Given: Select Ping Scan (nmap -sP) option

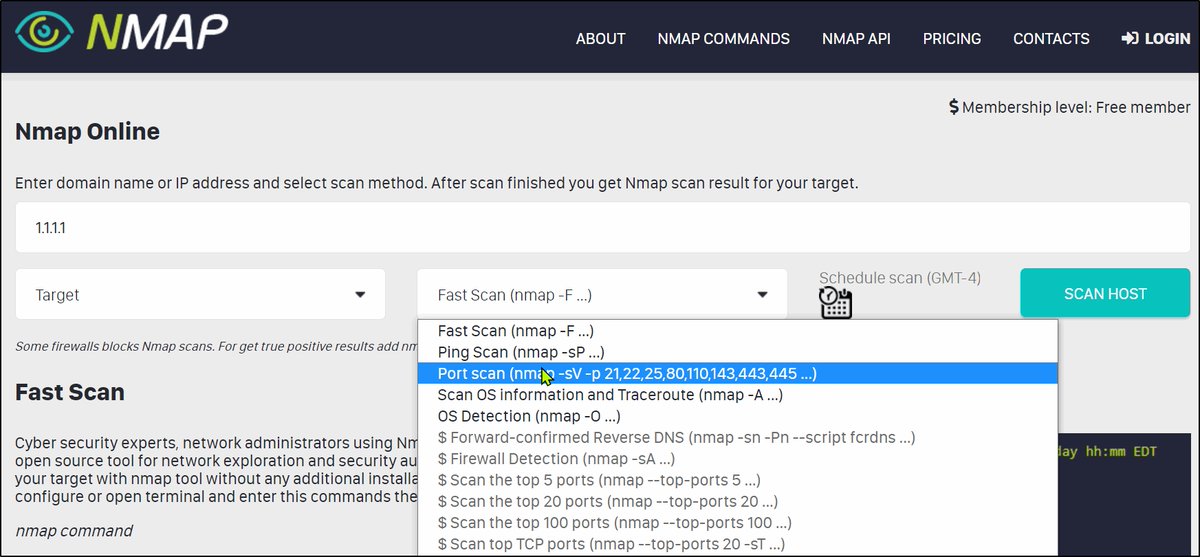Looking at the screenshot, I should [737, 352].
